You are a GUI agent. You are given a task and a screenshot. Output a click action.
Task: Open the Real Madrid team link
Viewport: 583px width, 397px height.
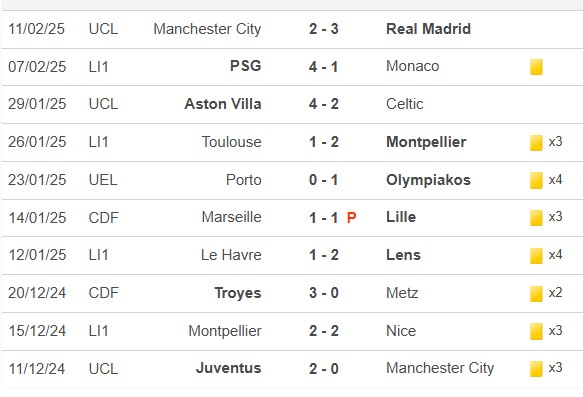[x=428, y=29]
